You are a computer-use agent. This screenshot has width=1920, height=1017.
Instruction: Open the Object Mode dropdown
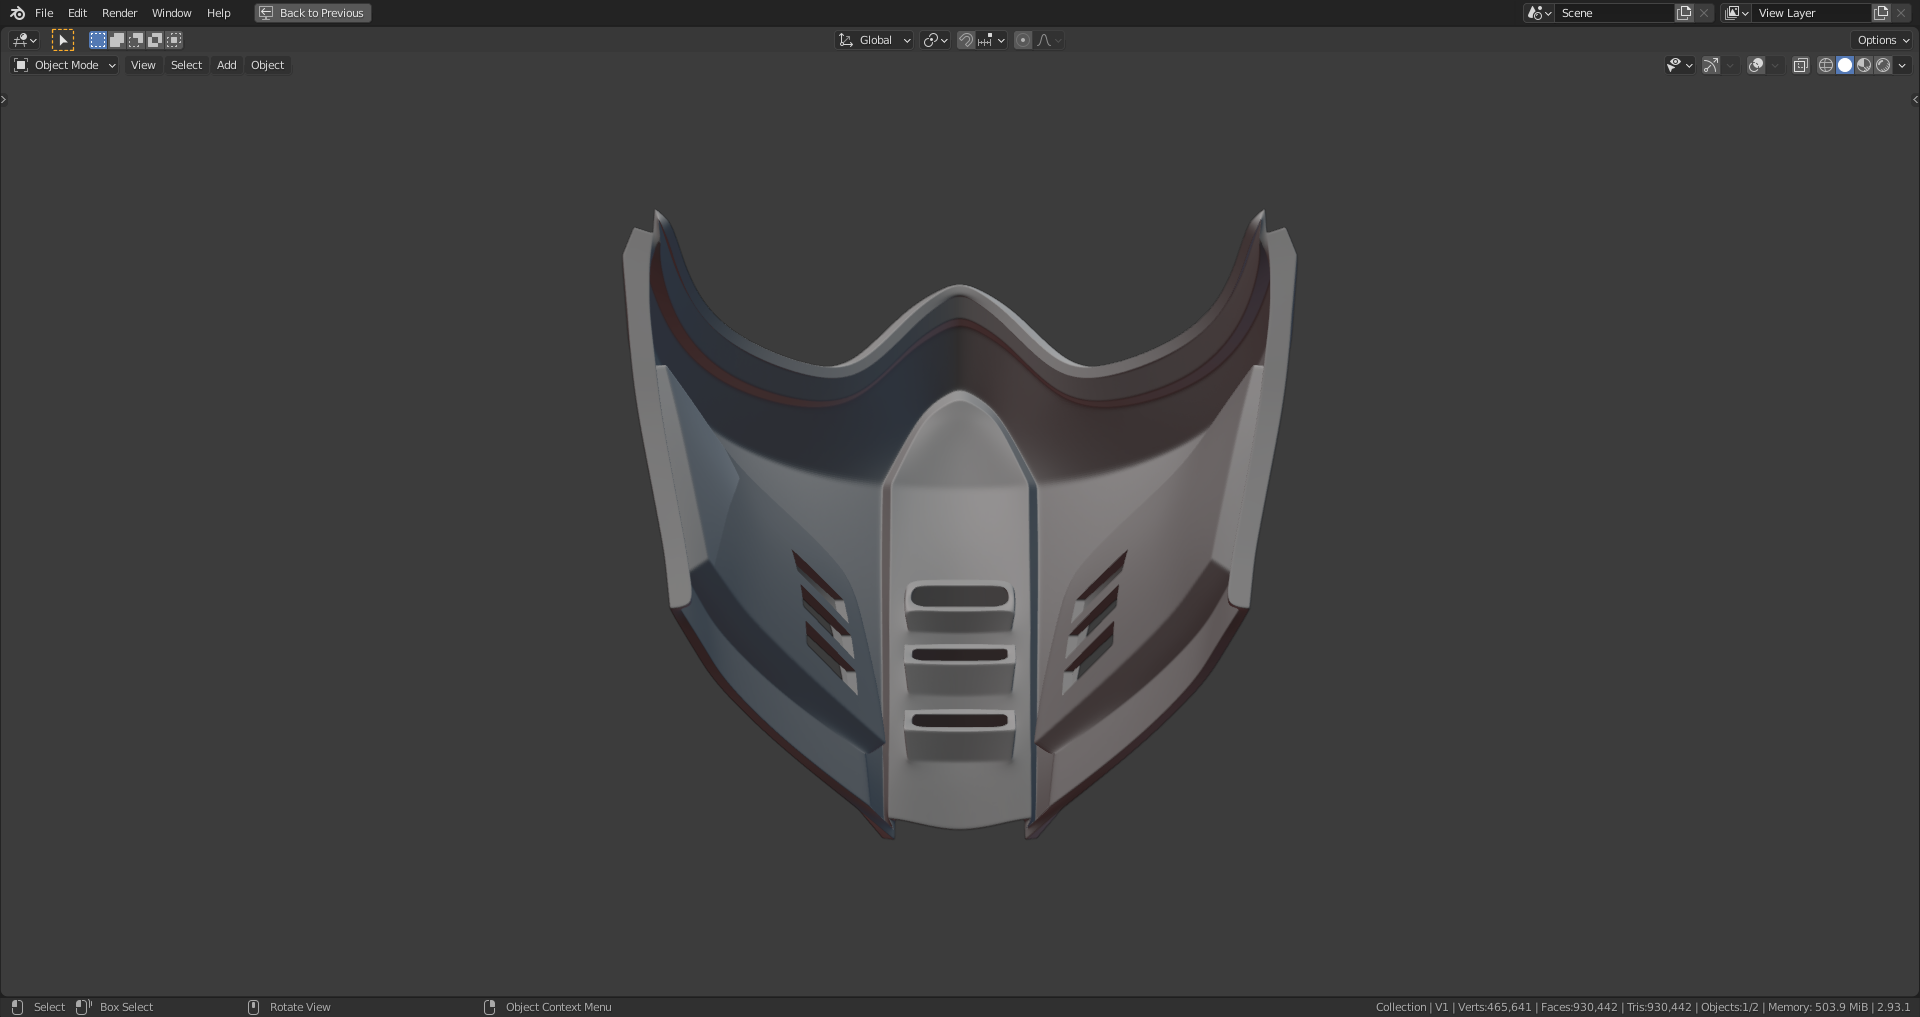click(x=65, y=65)
